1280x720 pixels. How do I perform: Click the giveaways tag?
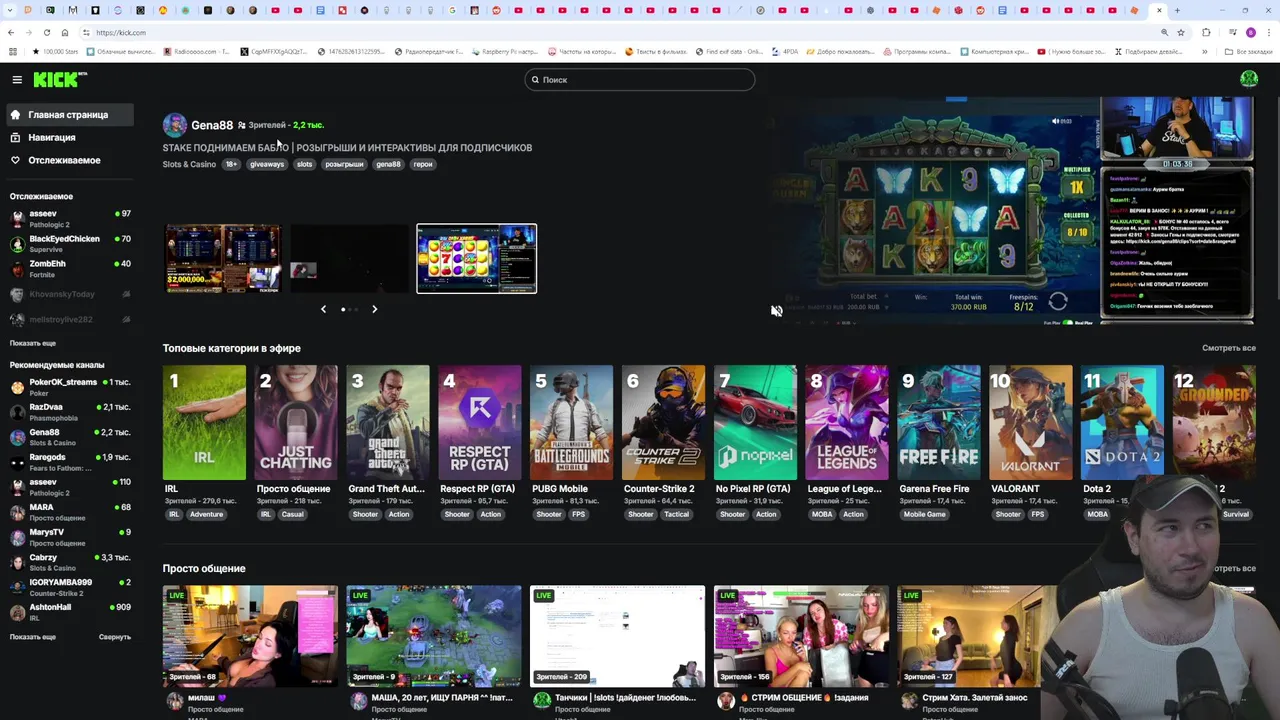[267, 164]
